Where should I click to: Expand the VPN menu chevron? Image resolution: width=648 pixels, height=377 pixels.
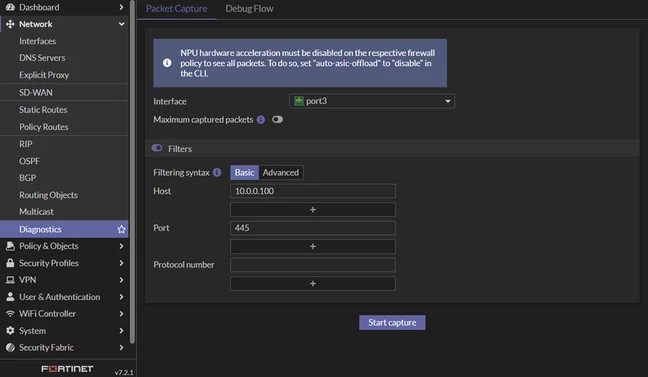point(121,280)
